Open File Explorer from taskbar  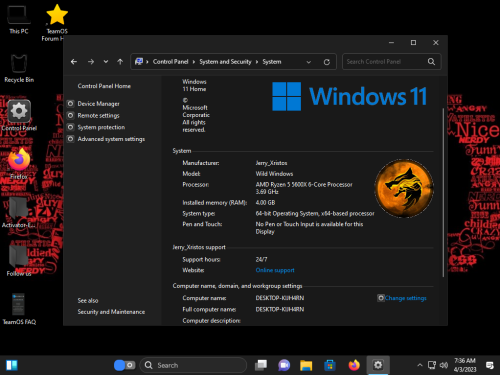coord(306,365)
